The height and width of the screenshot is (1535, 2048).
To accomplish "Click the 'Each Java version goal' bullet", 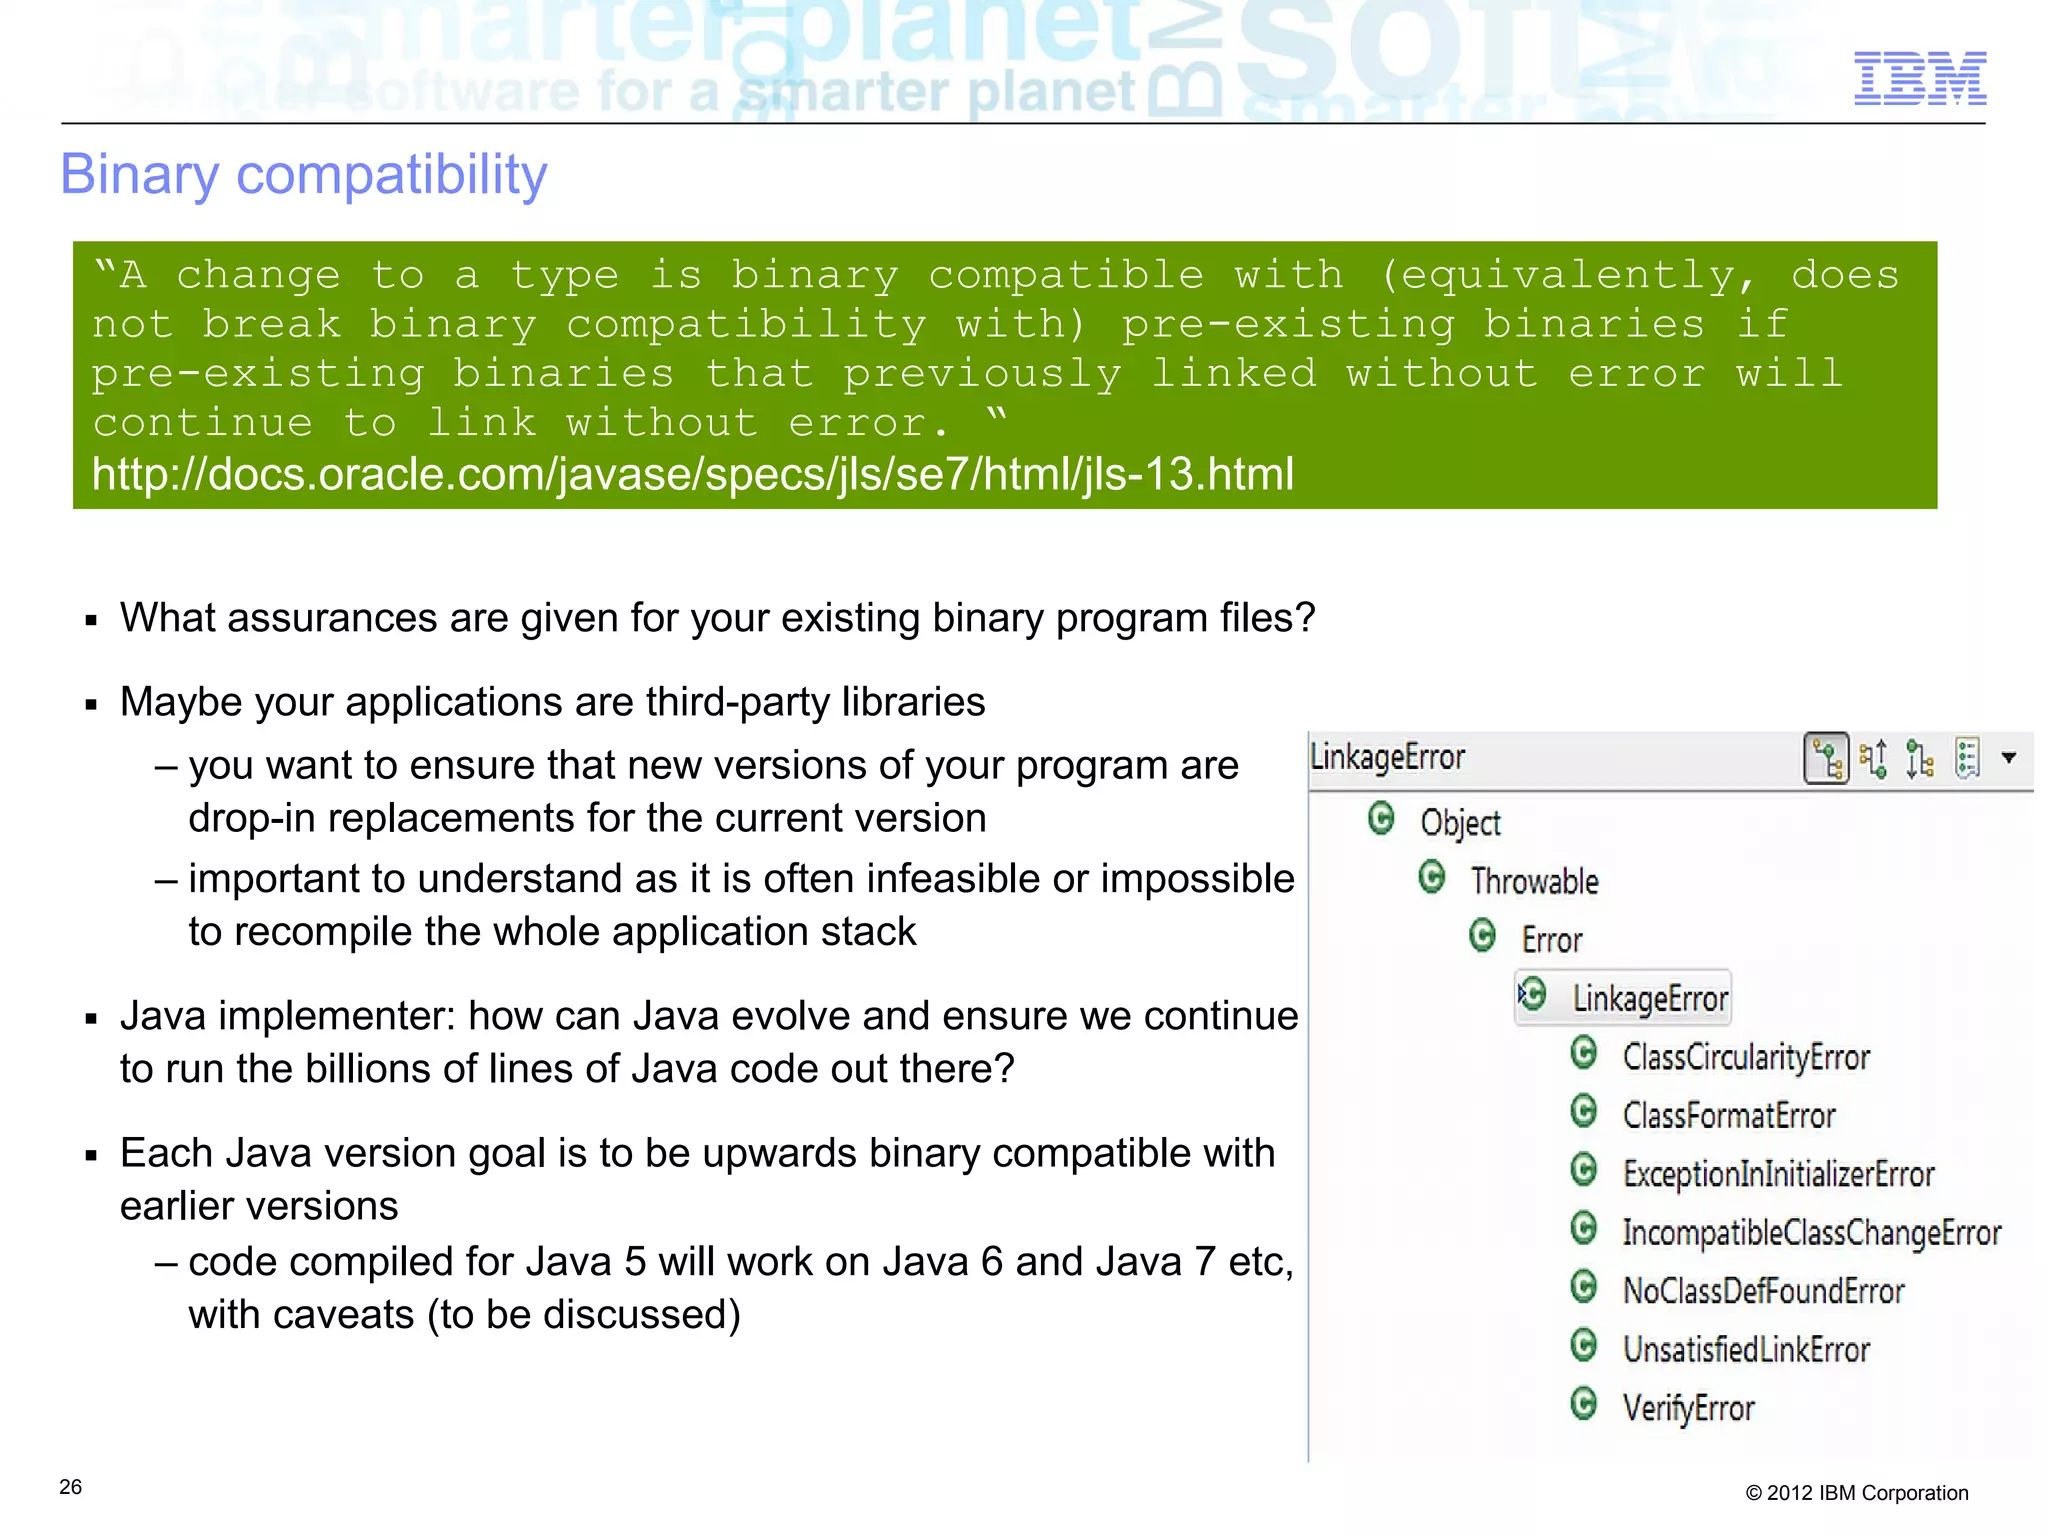I will [698, 1179].
